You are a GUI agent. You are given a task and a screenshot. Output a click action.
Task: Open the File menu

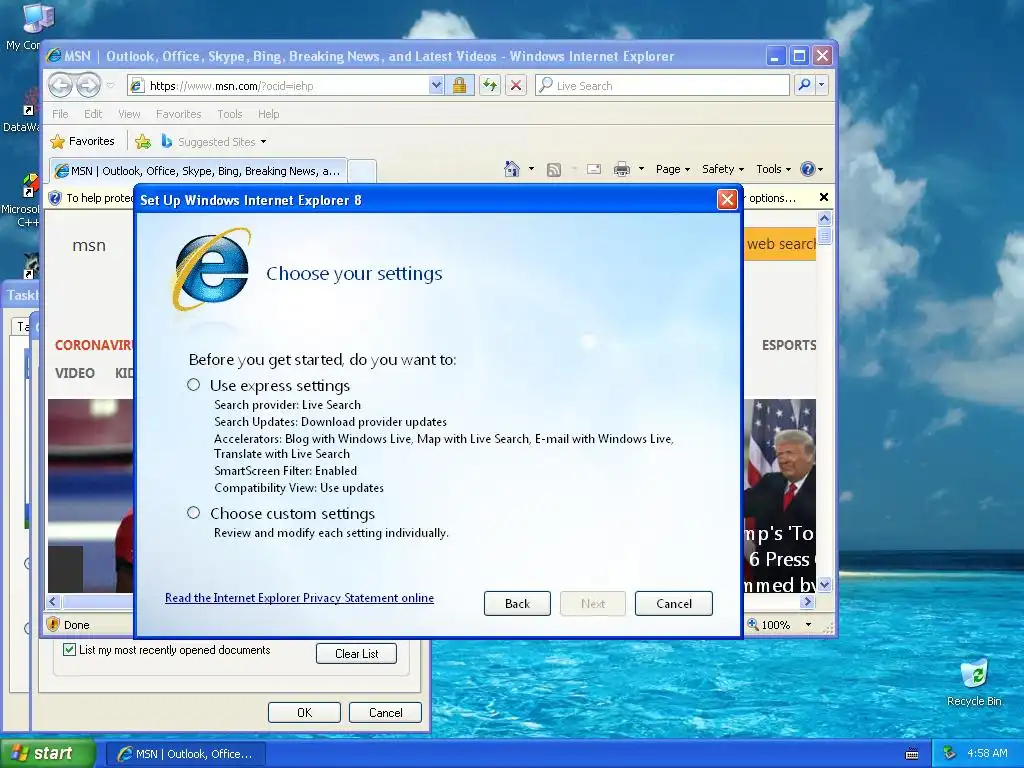click(60, 114)
